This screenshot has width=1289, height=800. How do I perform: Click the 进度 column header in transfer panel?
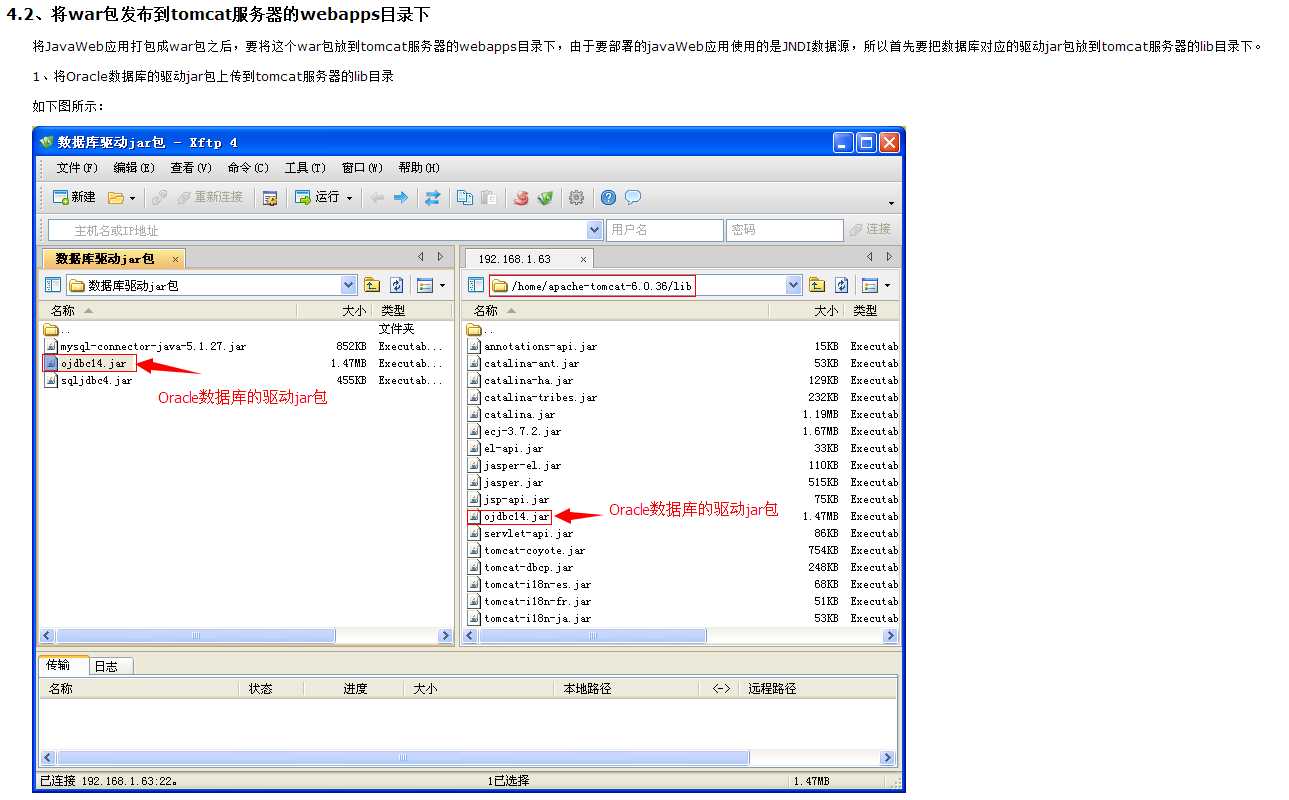pos(354,689)
